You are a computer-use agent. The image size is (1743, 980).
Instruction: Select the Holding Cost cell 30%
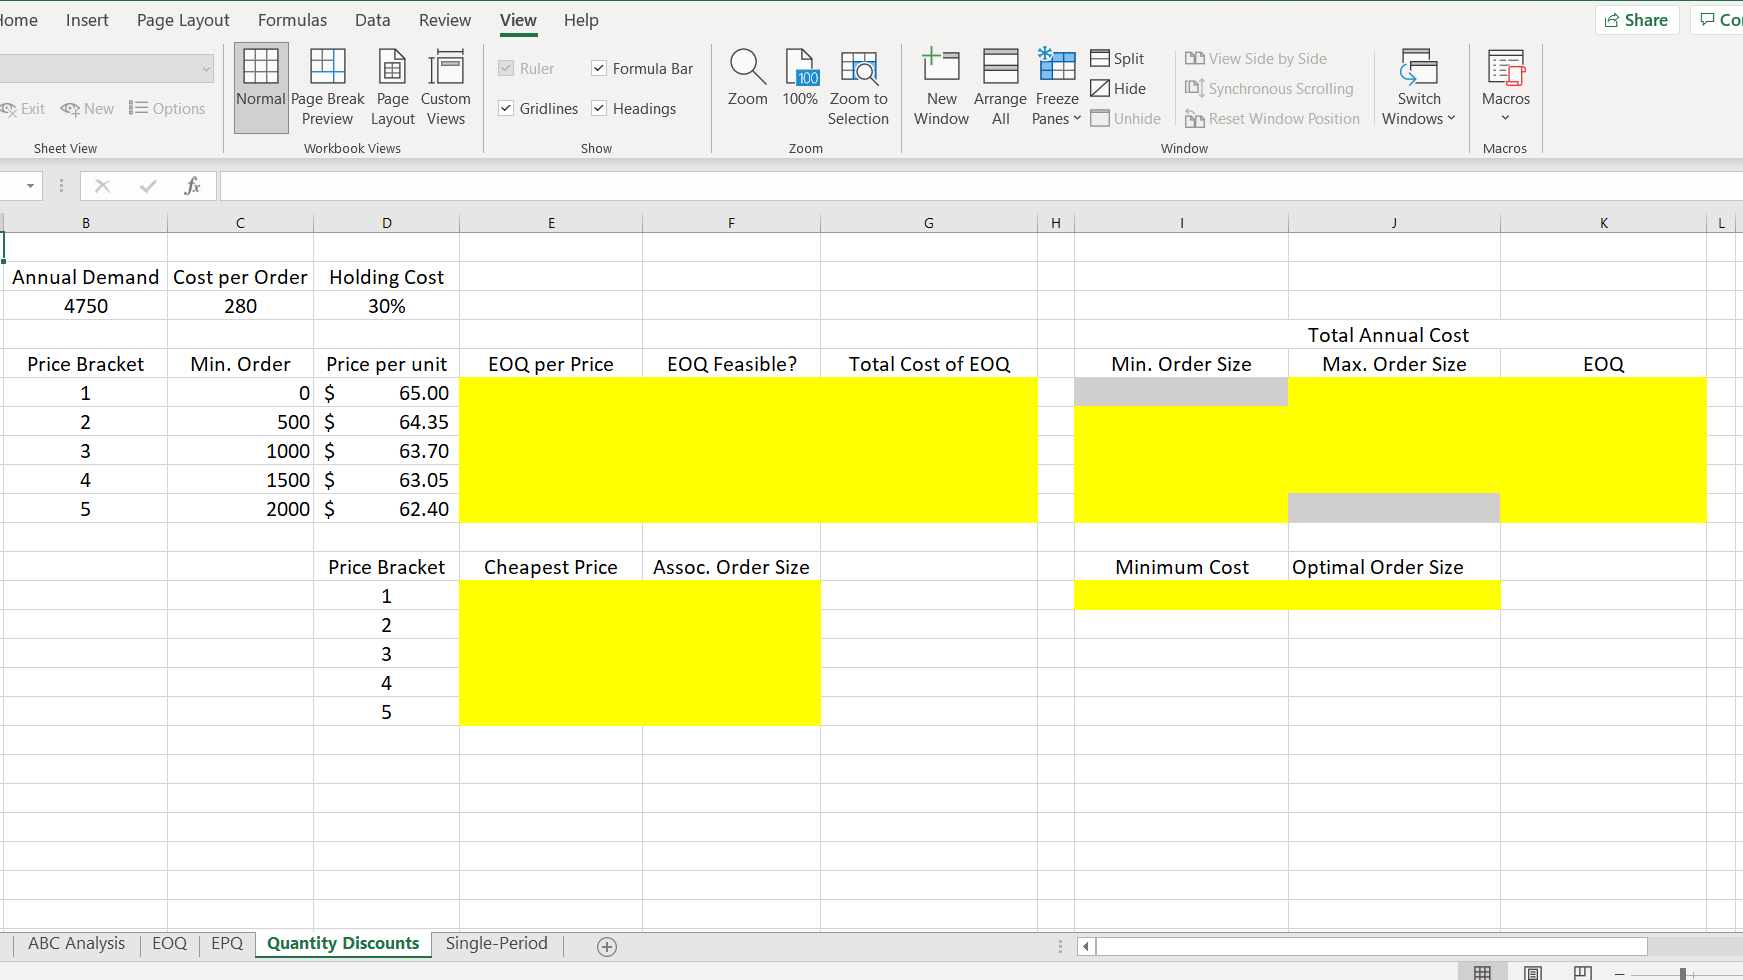387,306
